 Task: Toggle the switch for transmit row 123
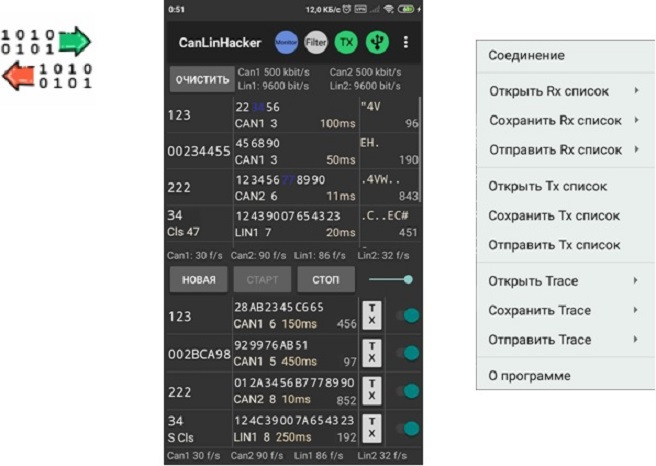point(407,315)
